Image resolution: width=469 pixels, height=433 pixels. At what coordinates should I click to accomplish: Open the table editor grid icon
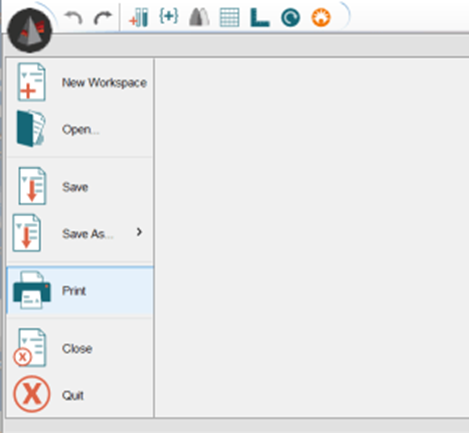coord(230,17)
